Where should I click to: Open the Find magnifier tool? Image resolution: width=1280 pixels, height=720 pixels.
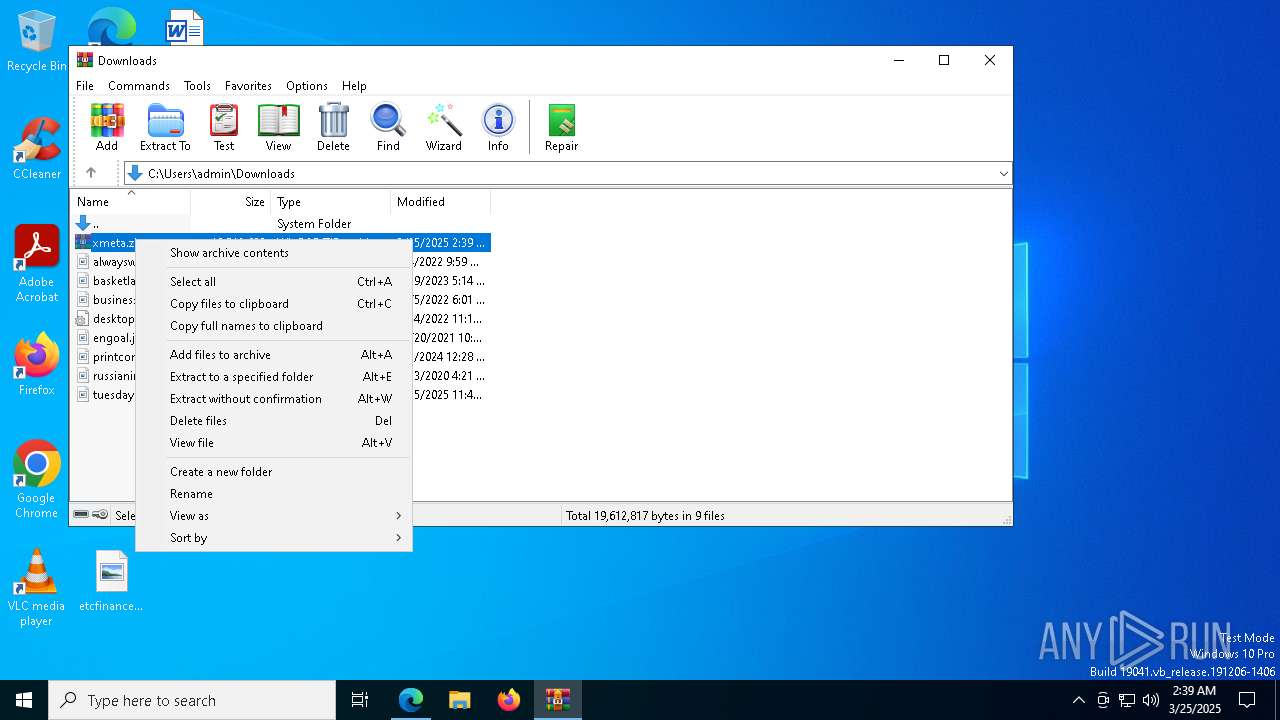coord(388,127)
